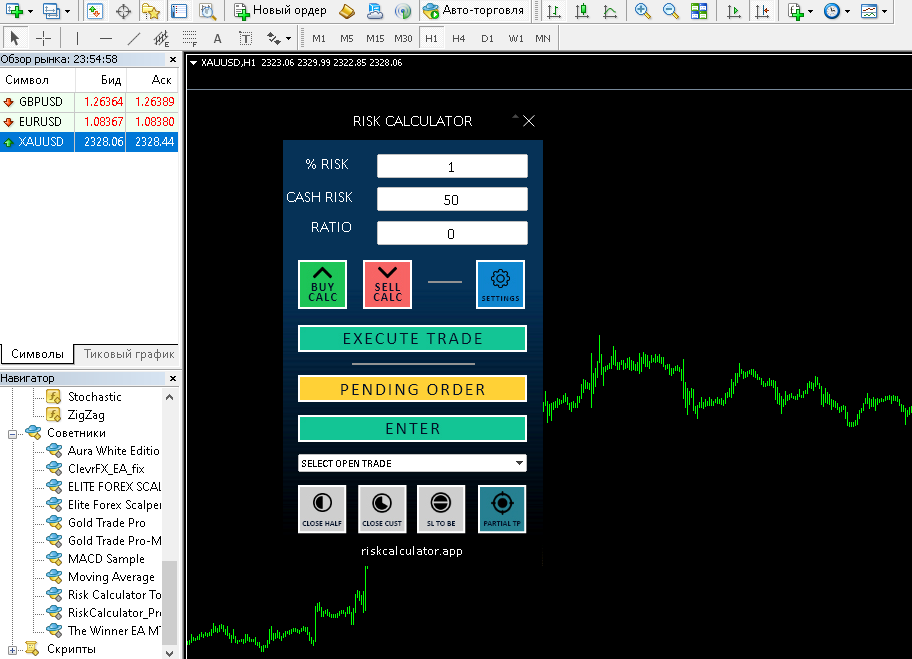
Task: Expand the Скрипты tree node
Action: pyautogui.click(x=13, y=649)
